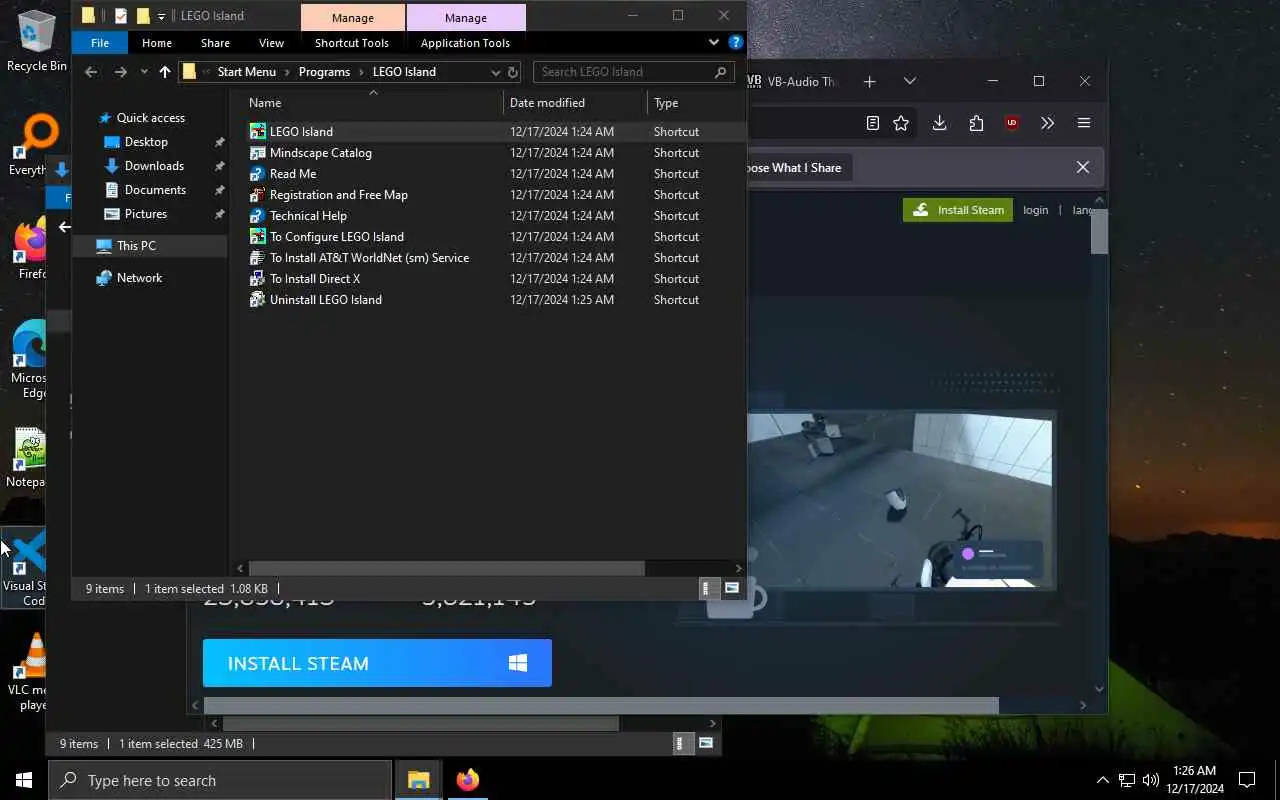1280x800 pixels.
Task: Go back in File Explorer
Action: click(x=91, y=72)
